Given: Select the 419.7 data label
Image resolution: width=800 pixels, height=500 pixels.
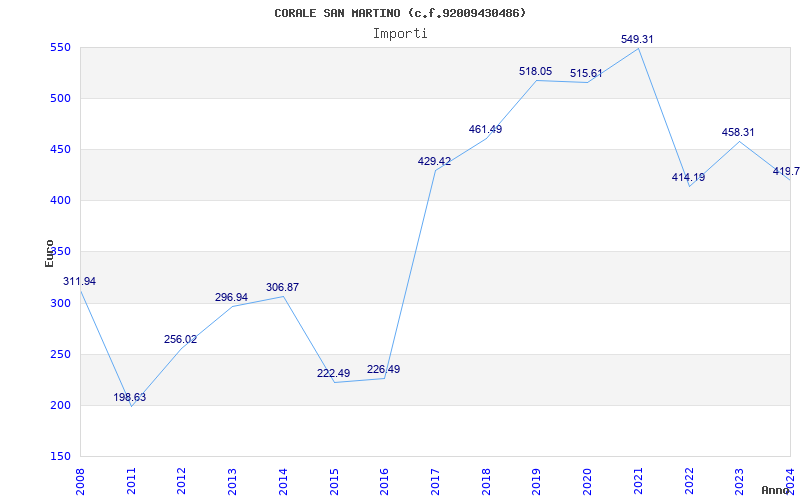Looking at the screenshot, I should (786, 171).
